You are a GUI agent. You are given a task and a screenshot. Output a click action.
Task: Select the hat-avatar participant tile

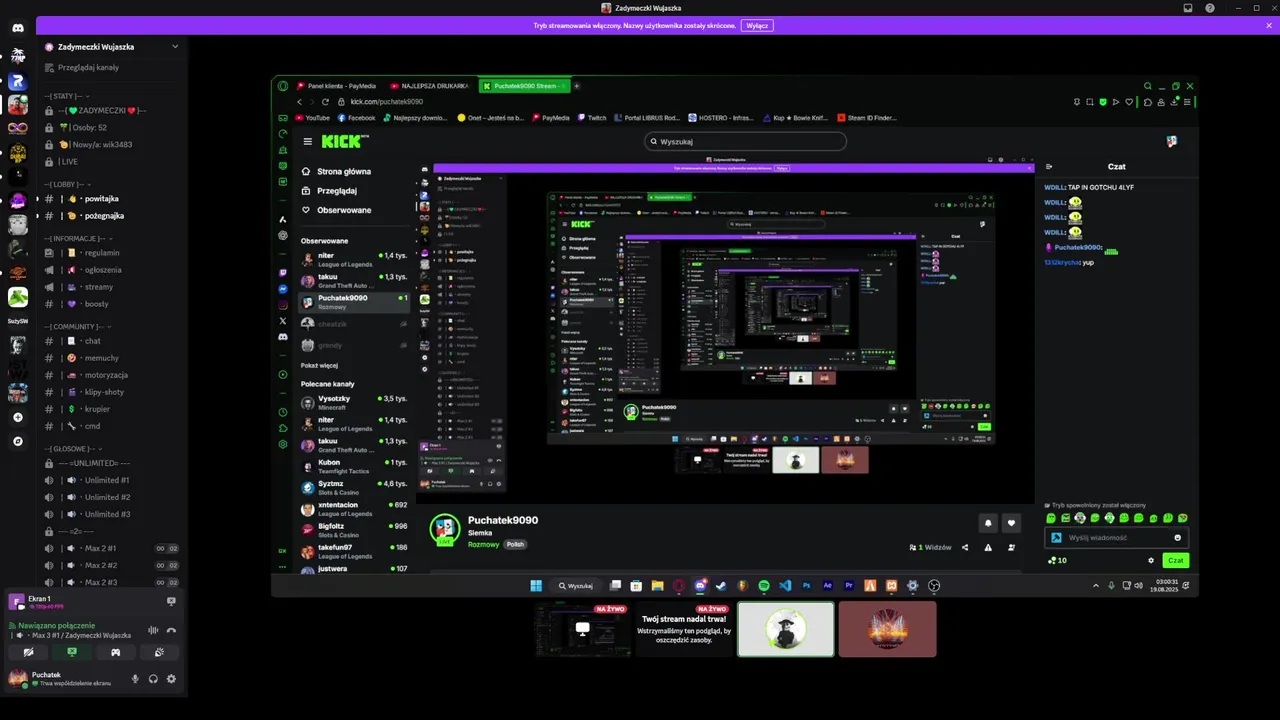(785, 629)
